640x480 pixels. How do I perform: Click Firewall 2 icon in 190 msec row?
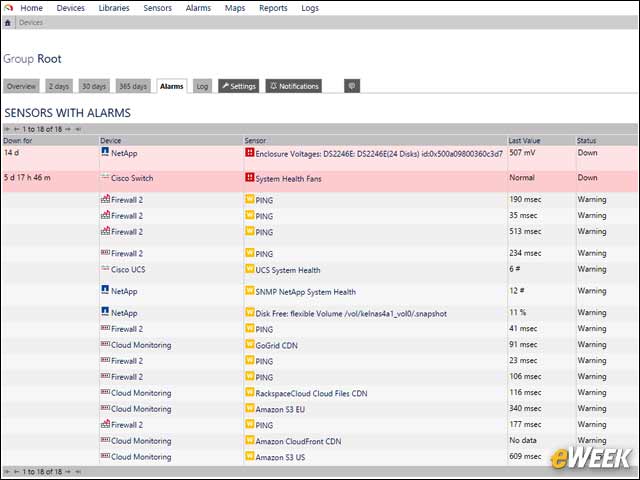[x=105, y=199]
